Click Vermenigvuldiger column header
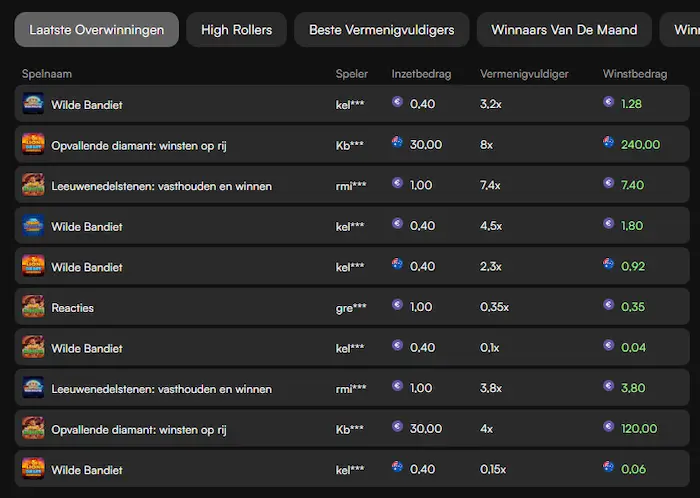This screenshot has height=498, width=700. click(x=524, y=74)
